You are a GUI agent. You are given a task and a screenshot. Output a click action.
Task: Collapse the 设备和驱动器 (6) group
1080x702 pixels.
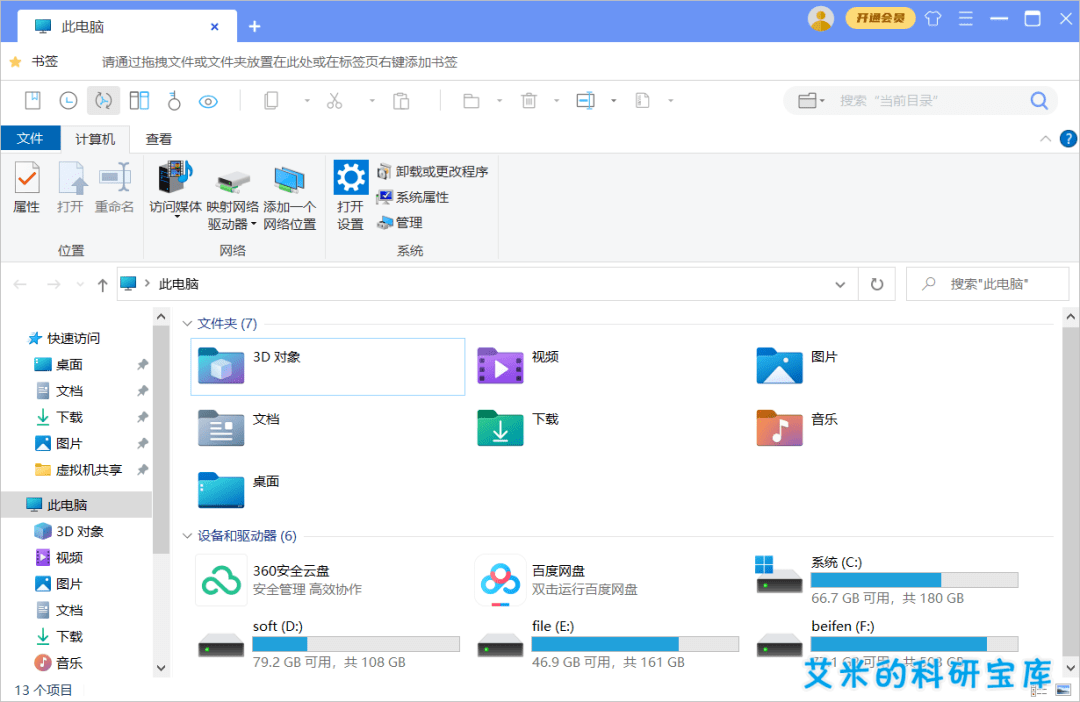pos(187,536)
